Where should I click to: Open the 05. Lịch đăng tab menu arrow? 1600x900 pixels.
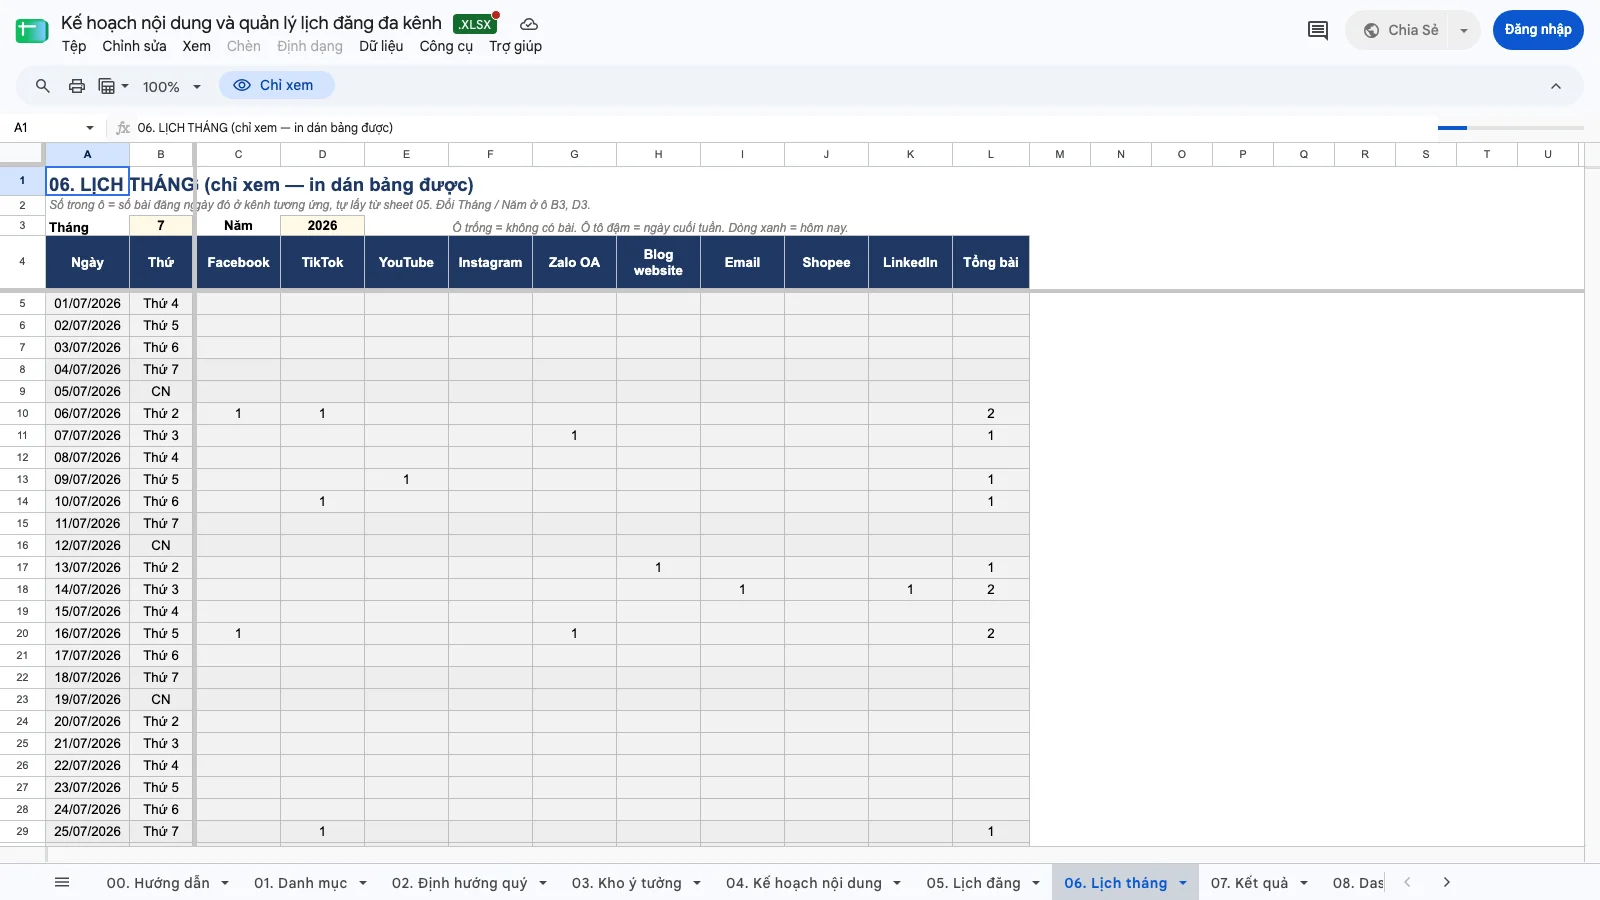[x=1036, y=883]
